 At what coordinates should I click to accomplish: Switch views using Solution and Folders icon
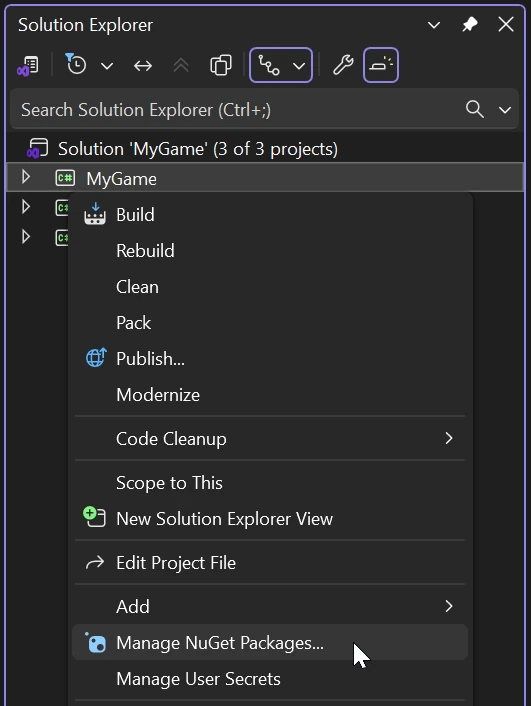28,66
